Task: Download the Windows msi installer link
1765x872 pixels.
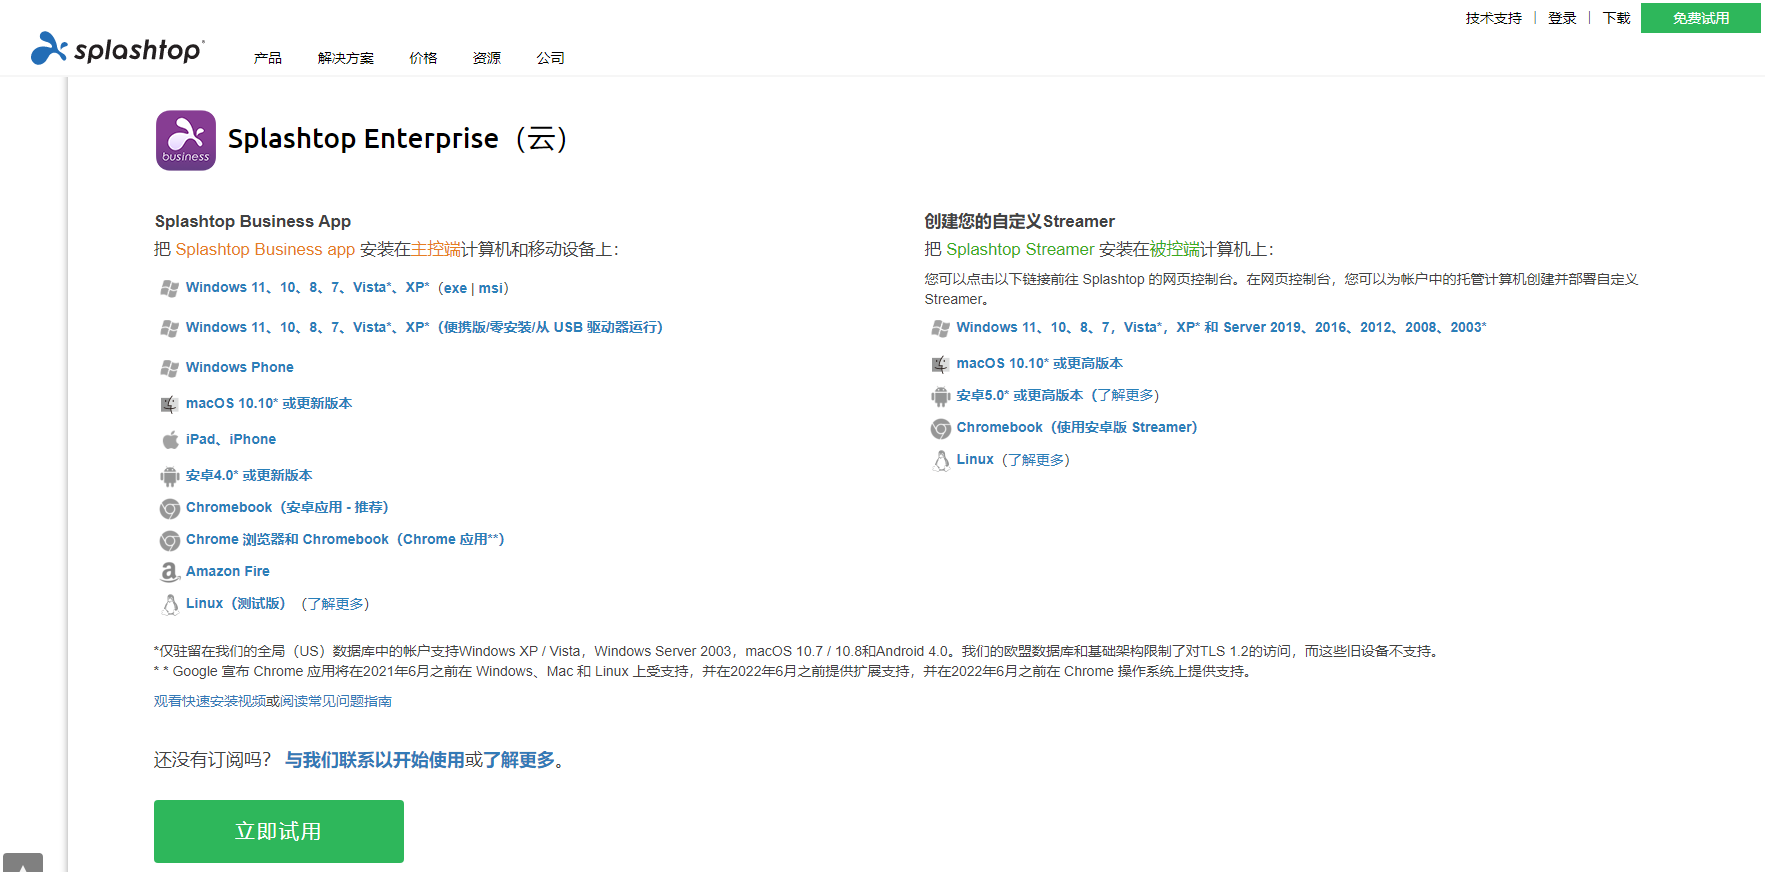Action: tap(490, 288)
